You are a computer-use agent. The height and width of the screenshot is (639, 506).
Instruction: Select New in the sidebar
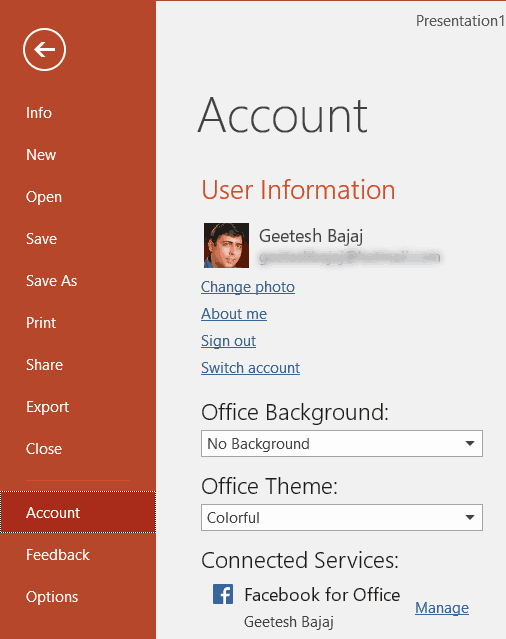[41, 155]
